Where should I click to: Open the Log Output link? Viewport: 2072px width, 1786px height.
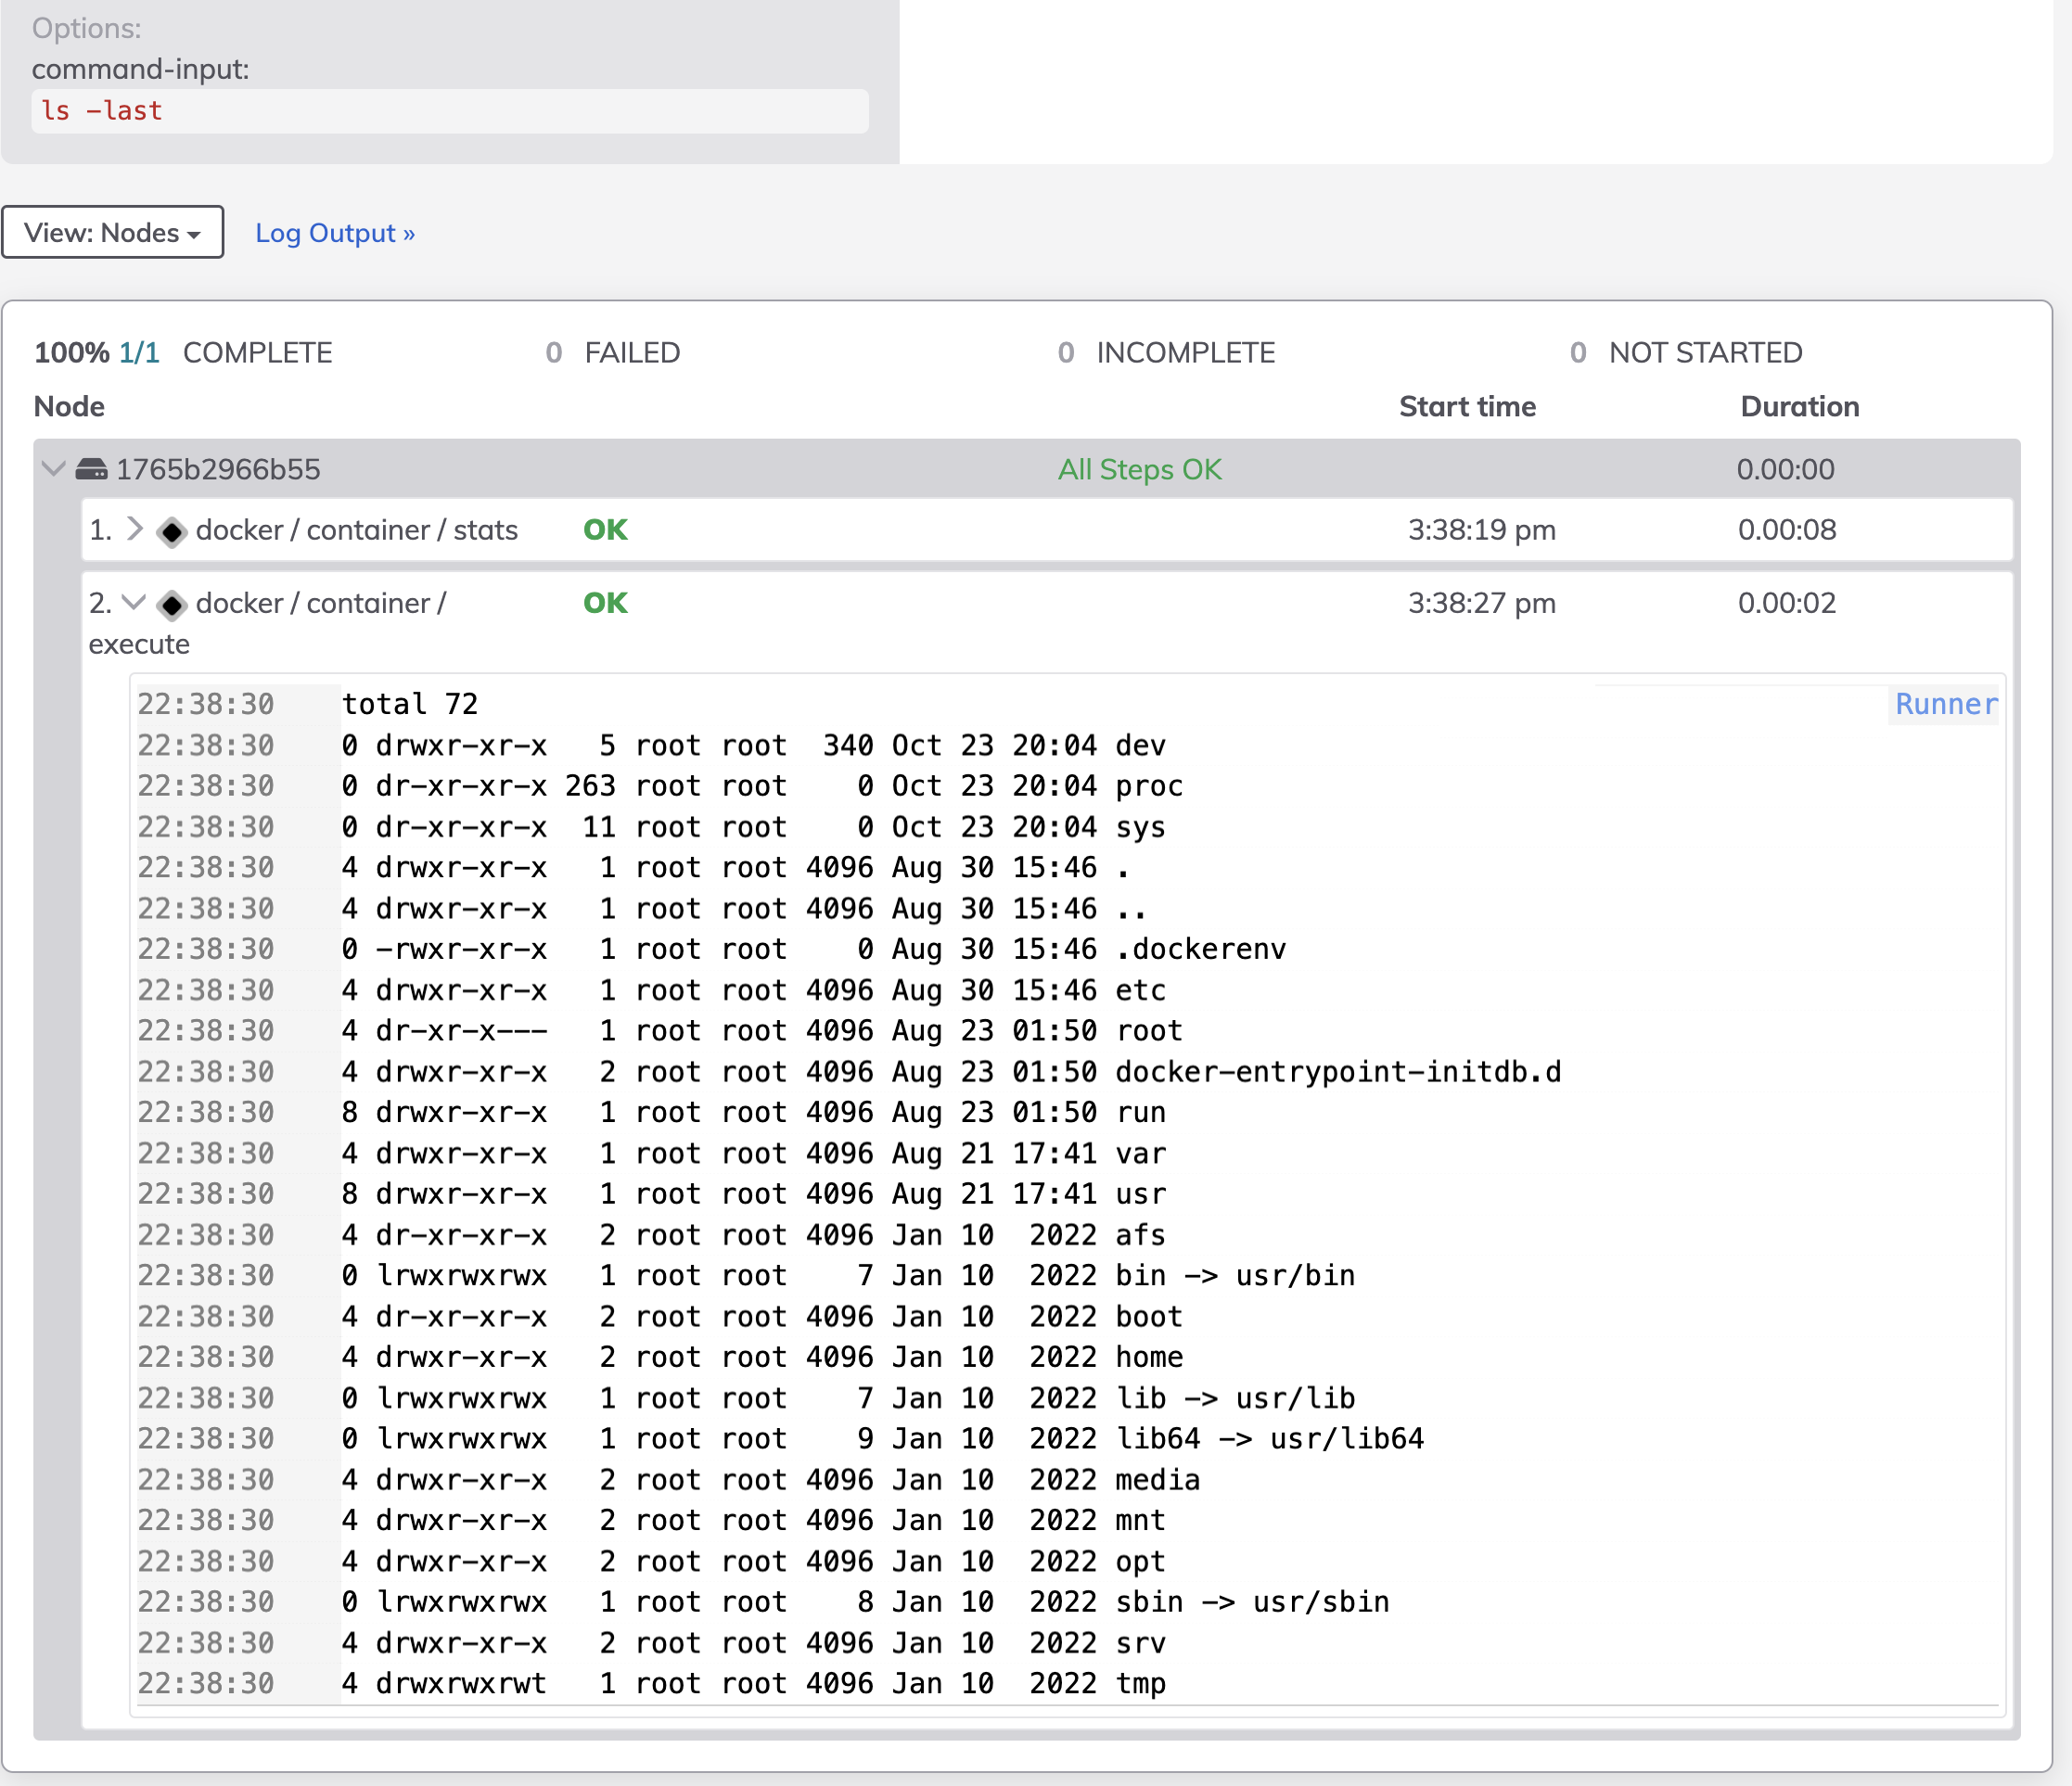pyautogui.click(x=335, y=233)
